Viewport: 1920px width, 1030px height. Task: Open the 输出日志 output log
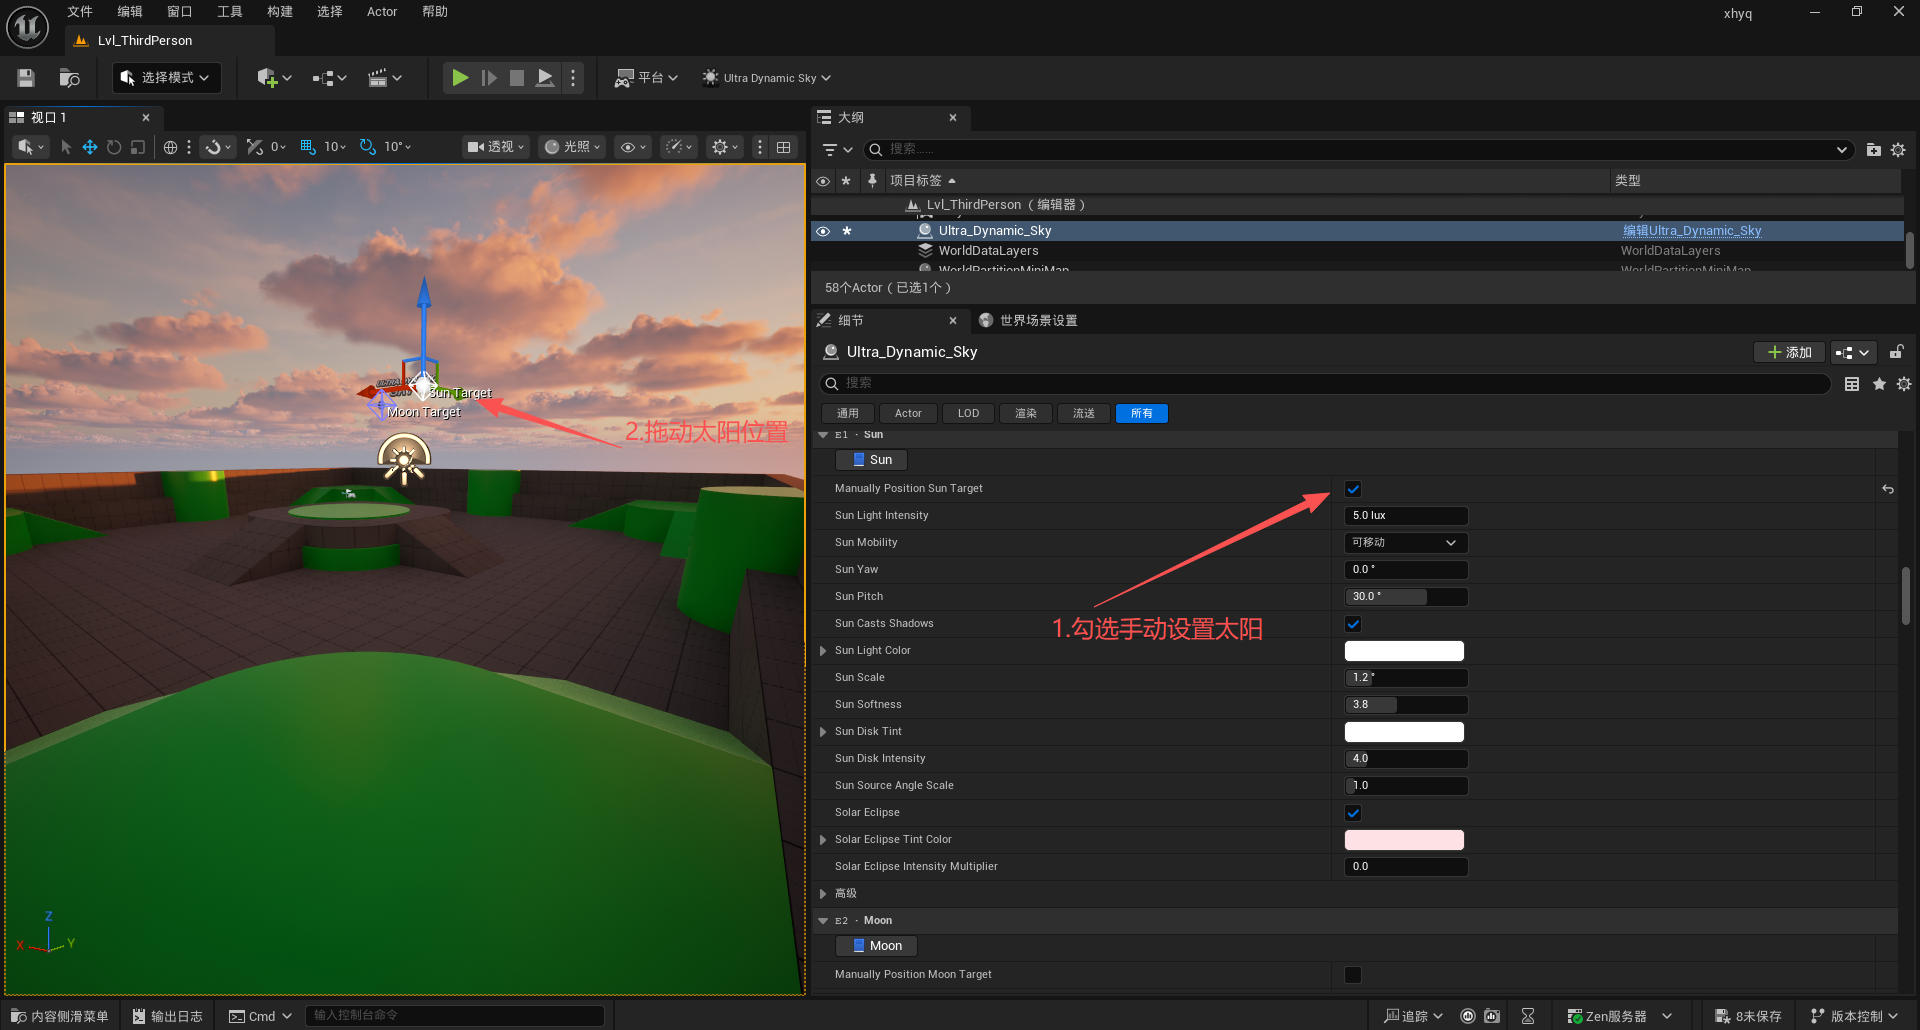[168, 1016]
